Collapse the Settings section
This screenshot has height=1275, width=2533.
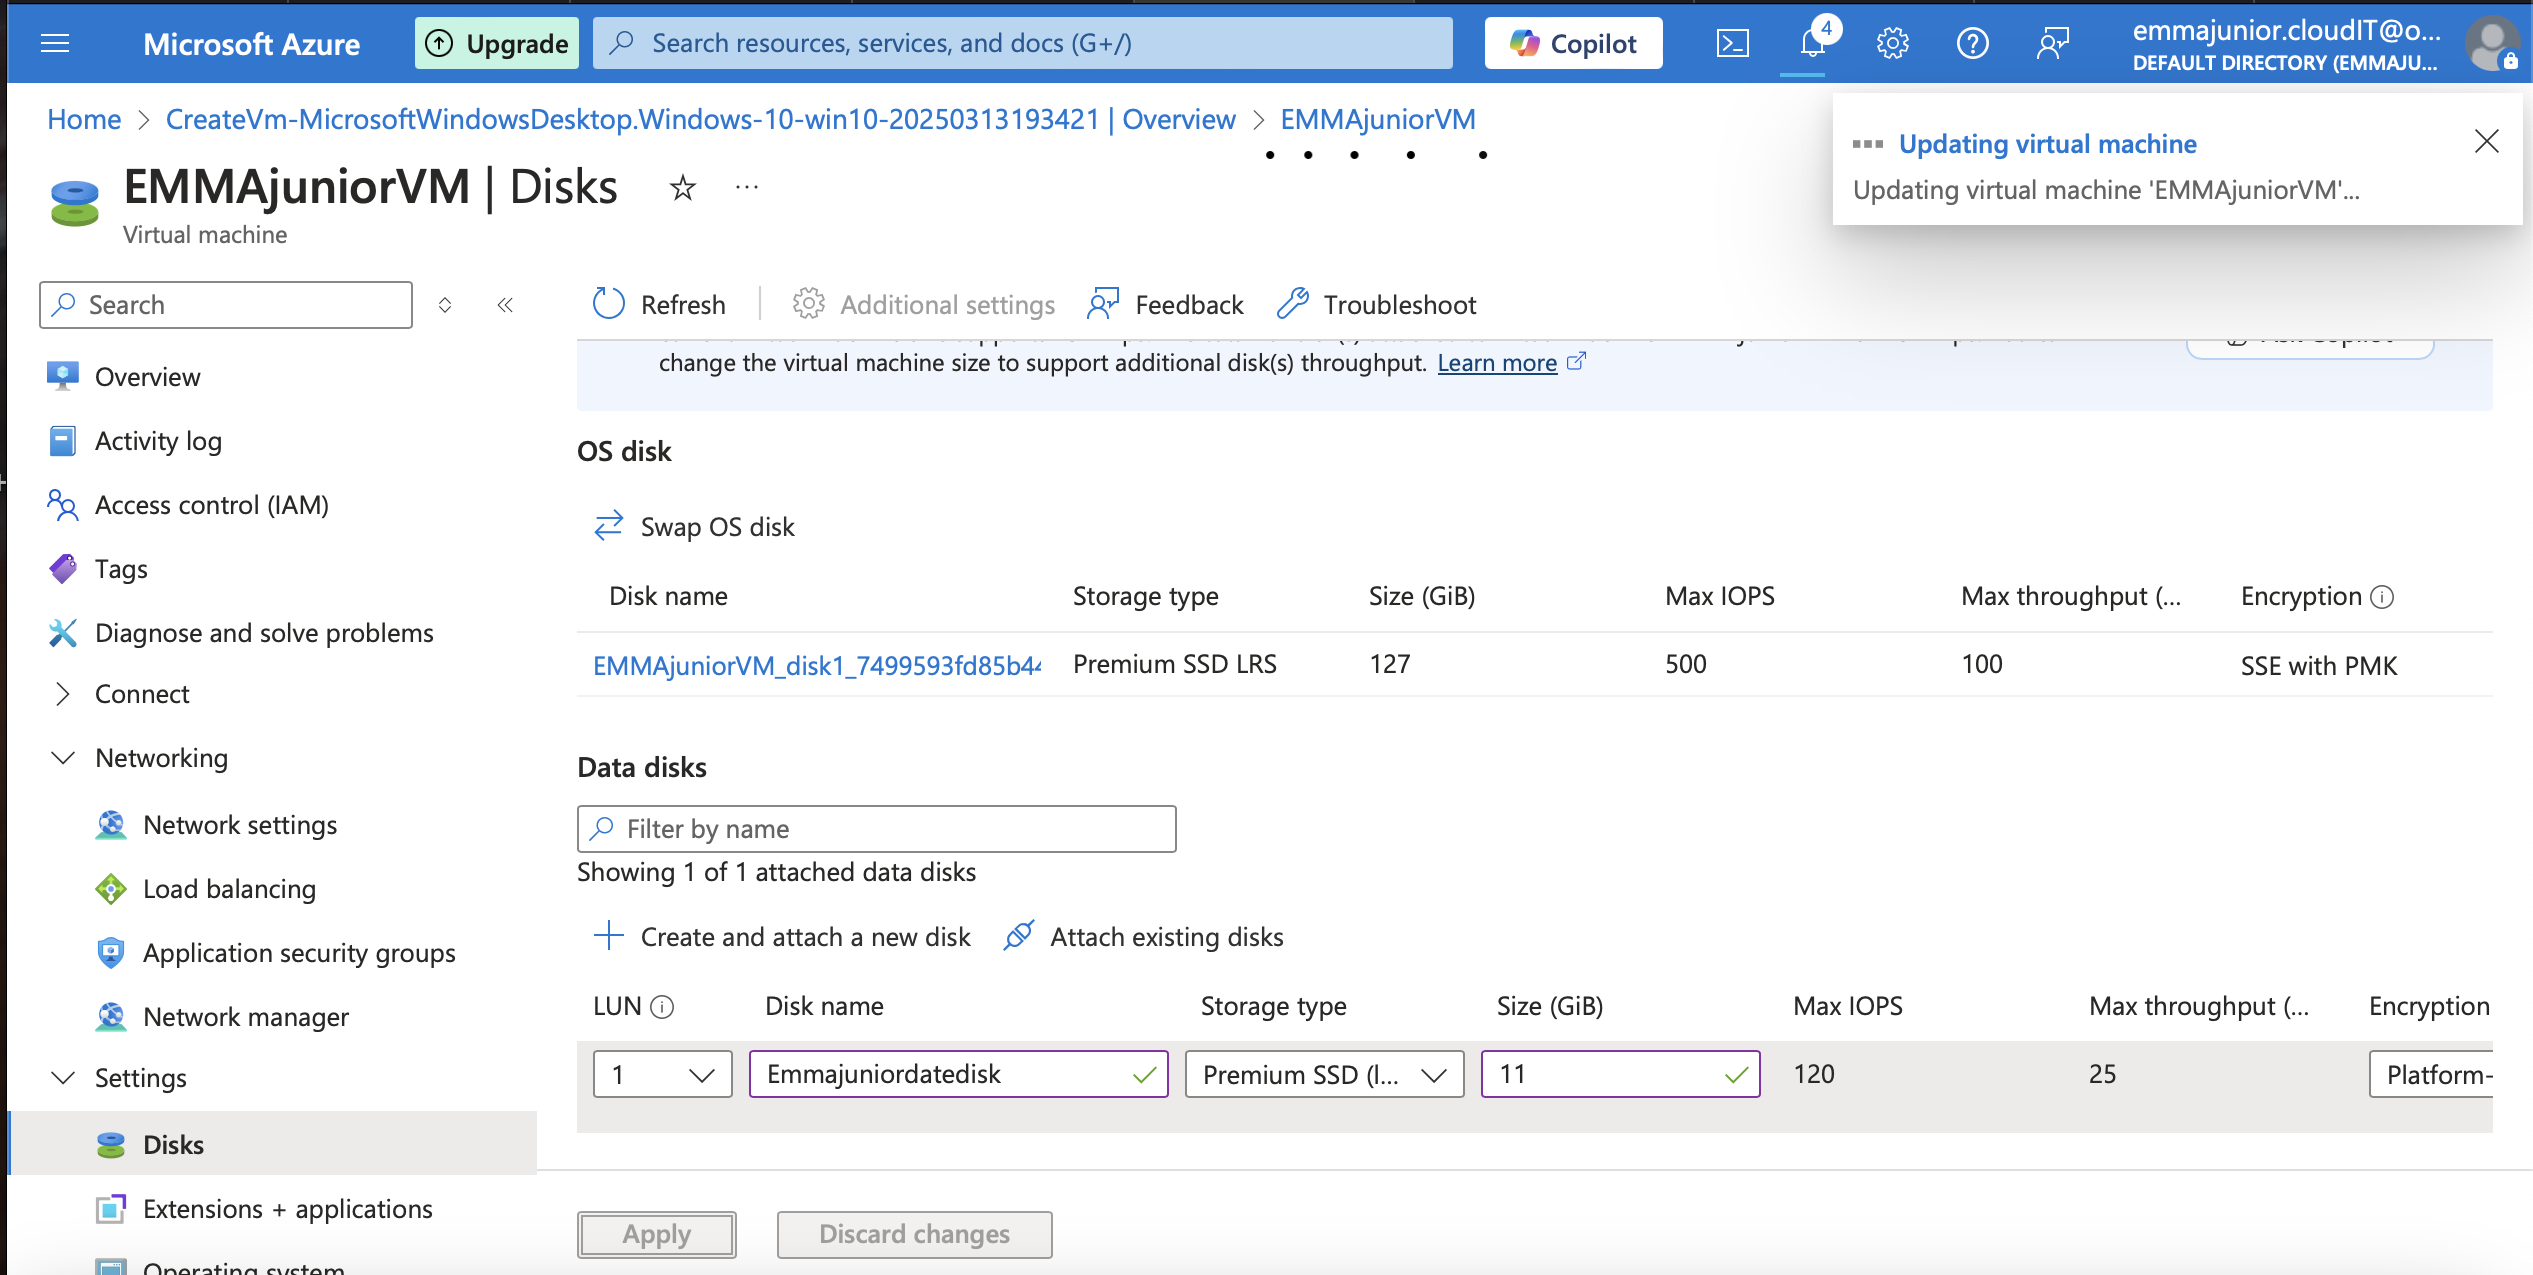[140, 1078]
